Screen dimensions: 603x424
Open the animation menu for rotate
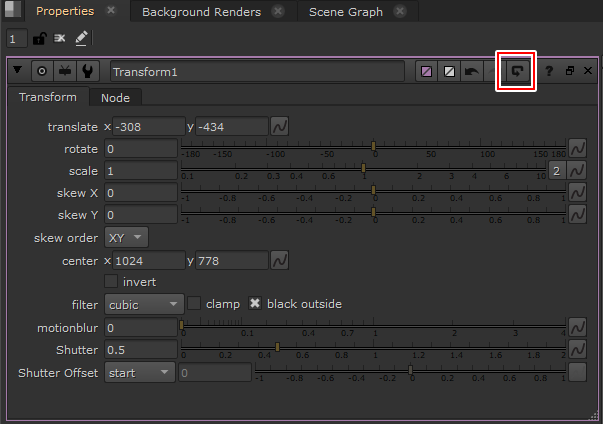(x=577, y=149)
